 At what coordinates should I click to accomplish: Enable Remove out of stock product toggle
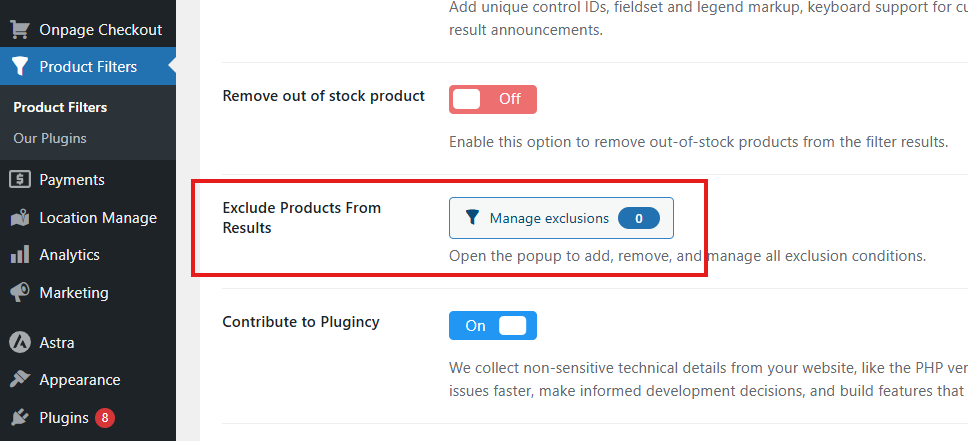coord(492,99)
